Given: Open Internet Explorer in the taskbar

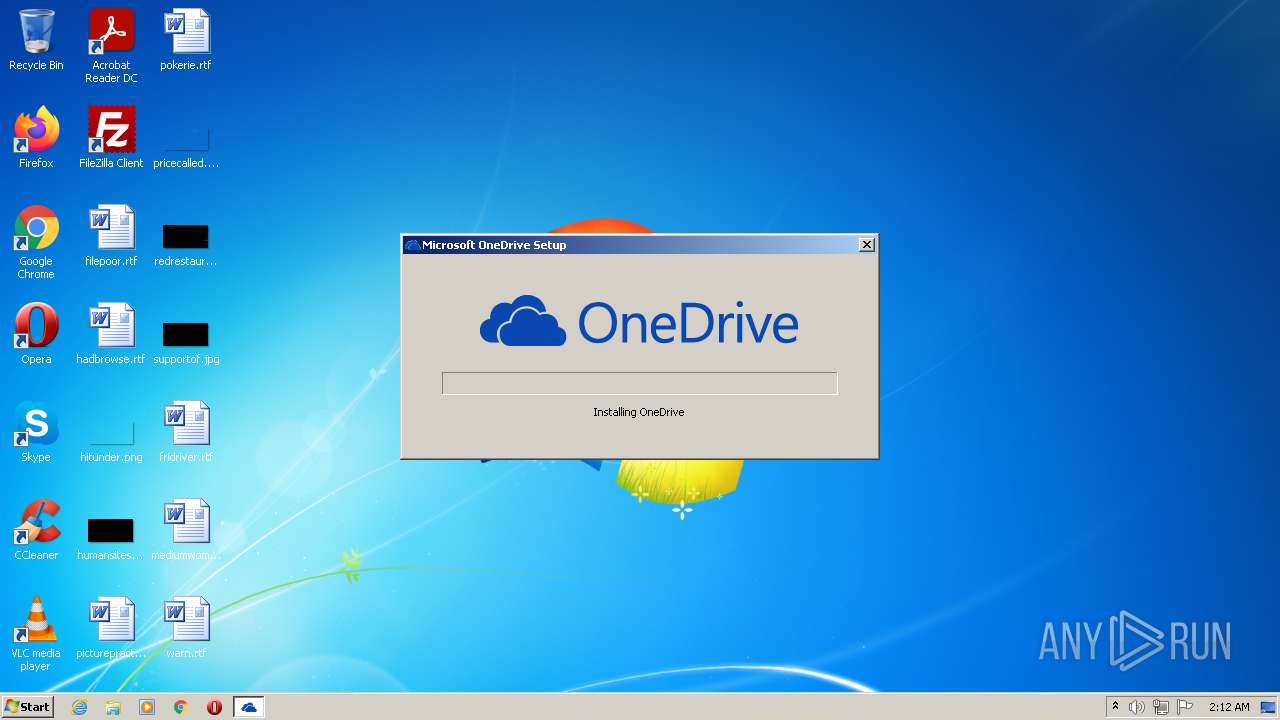Looking at the screenshot, I should coord(80,707).
